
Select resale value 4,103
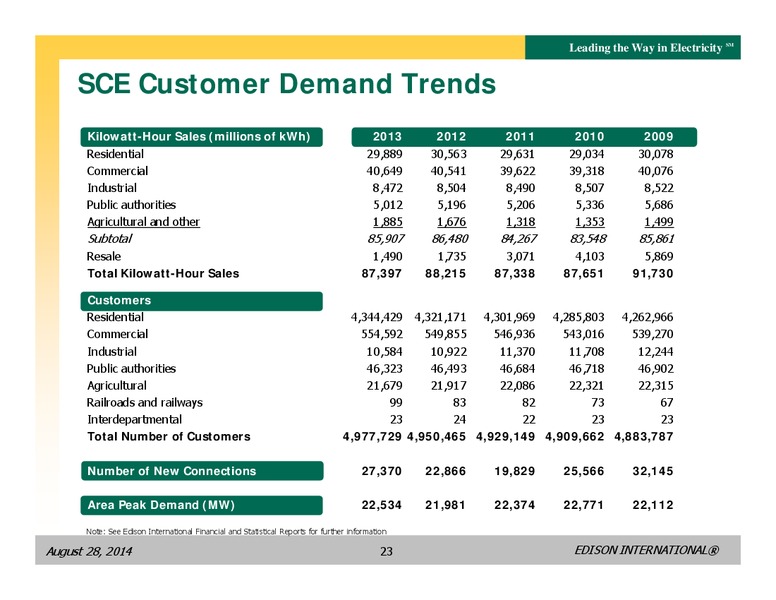589,256
